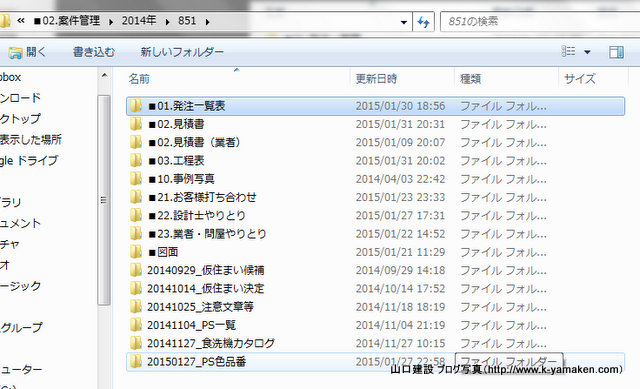Select the ■03.工程表 folder icon
640x389 pixels.
[x=136, y=161]
